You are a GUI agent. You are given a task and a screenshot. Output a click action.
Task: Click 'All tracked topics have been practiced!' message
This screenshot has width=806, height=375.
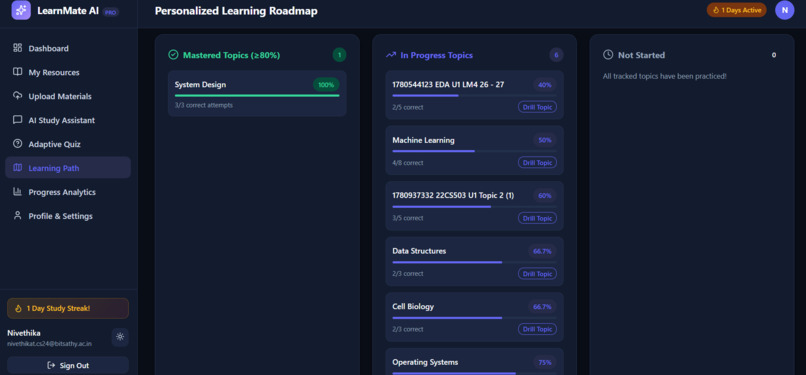[x=664, y=76]
